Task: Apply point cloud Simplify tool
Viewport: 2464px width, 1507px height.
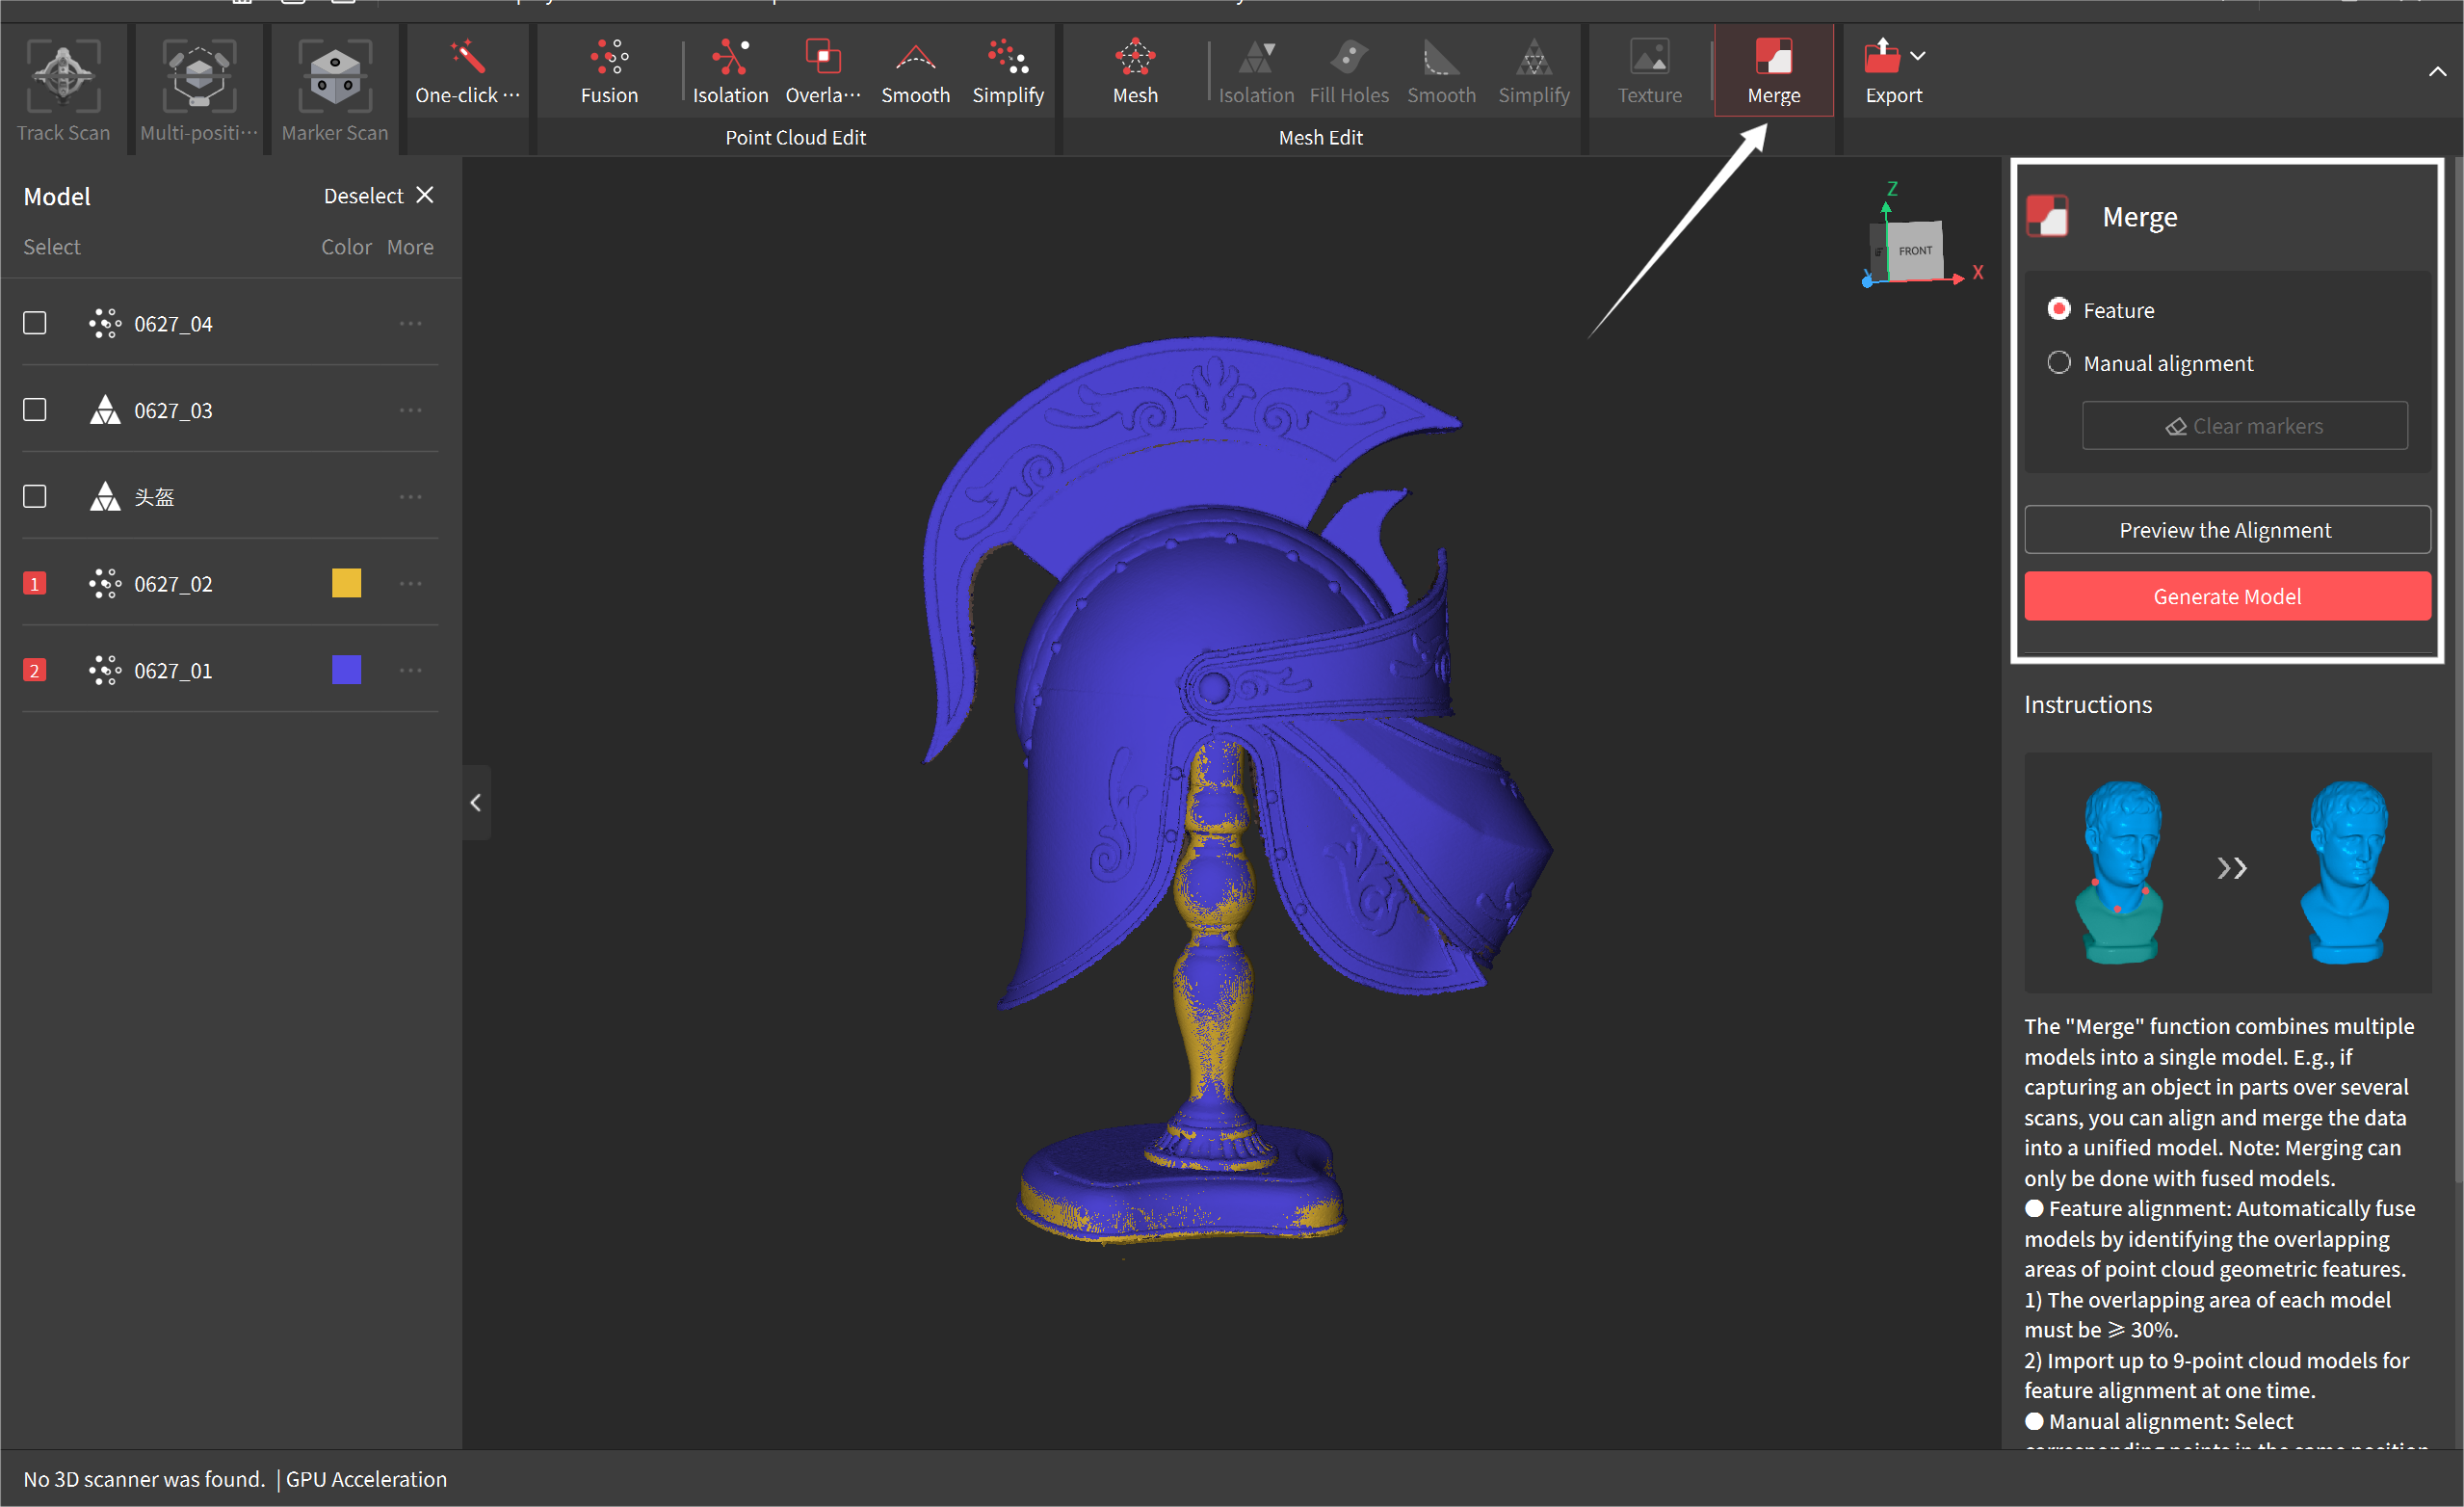Action: coord(1008,72)
